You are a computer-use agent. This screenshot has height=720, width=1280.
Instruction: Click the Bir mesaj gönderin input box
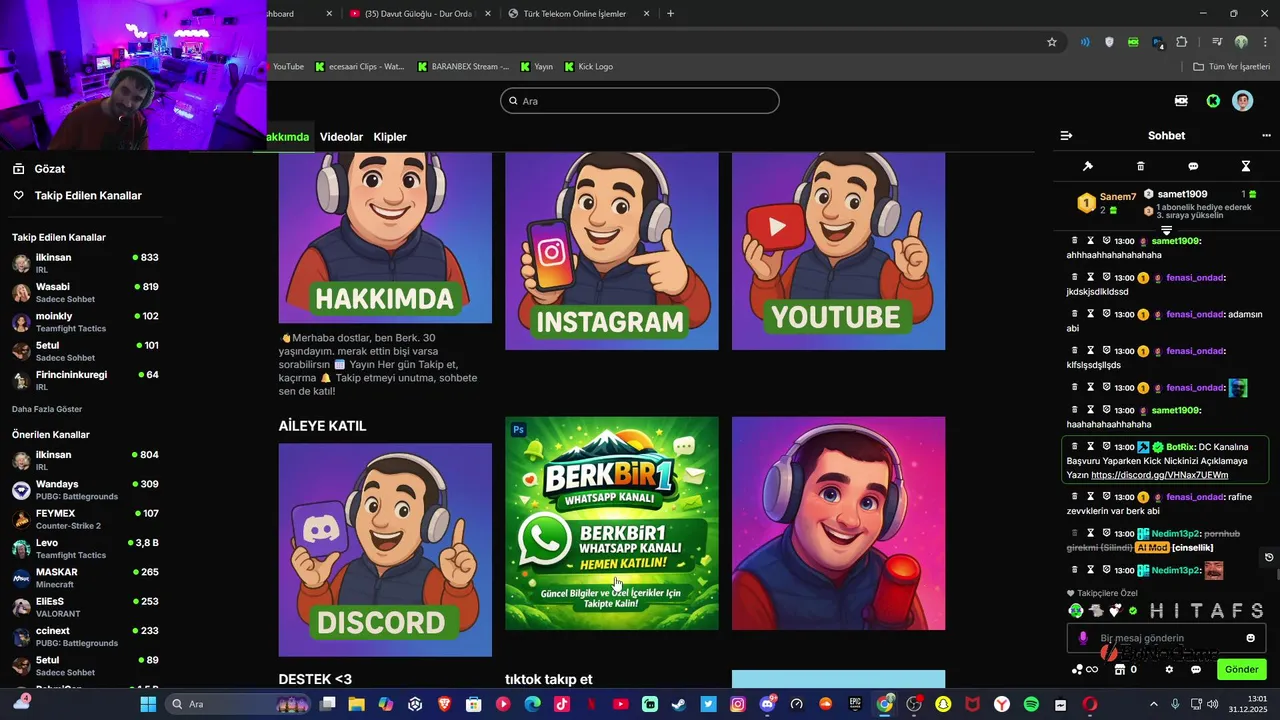coord(1166,638)
